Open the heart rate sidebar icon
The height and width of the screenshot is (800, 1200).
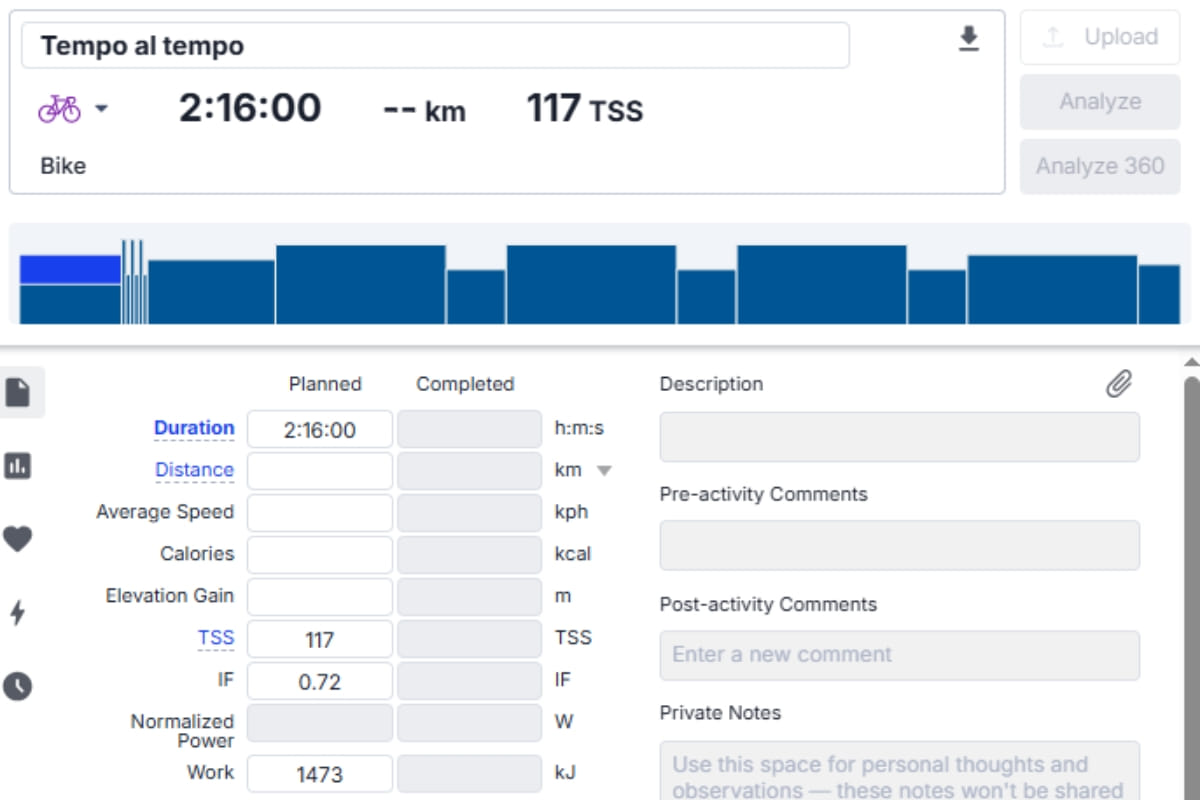18,539
